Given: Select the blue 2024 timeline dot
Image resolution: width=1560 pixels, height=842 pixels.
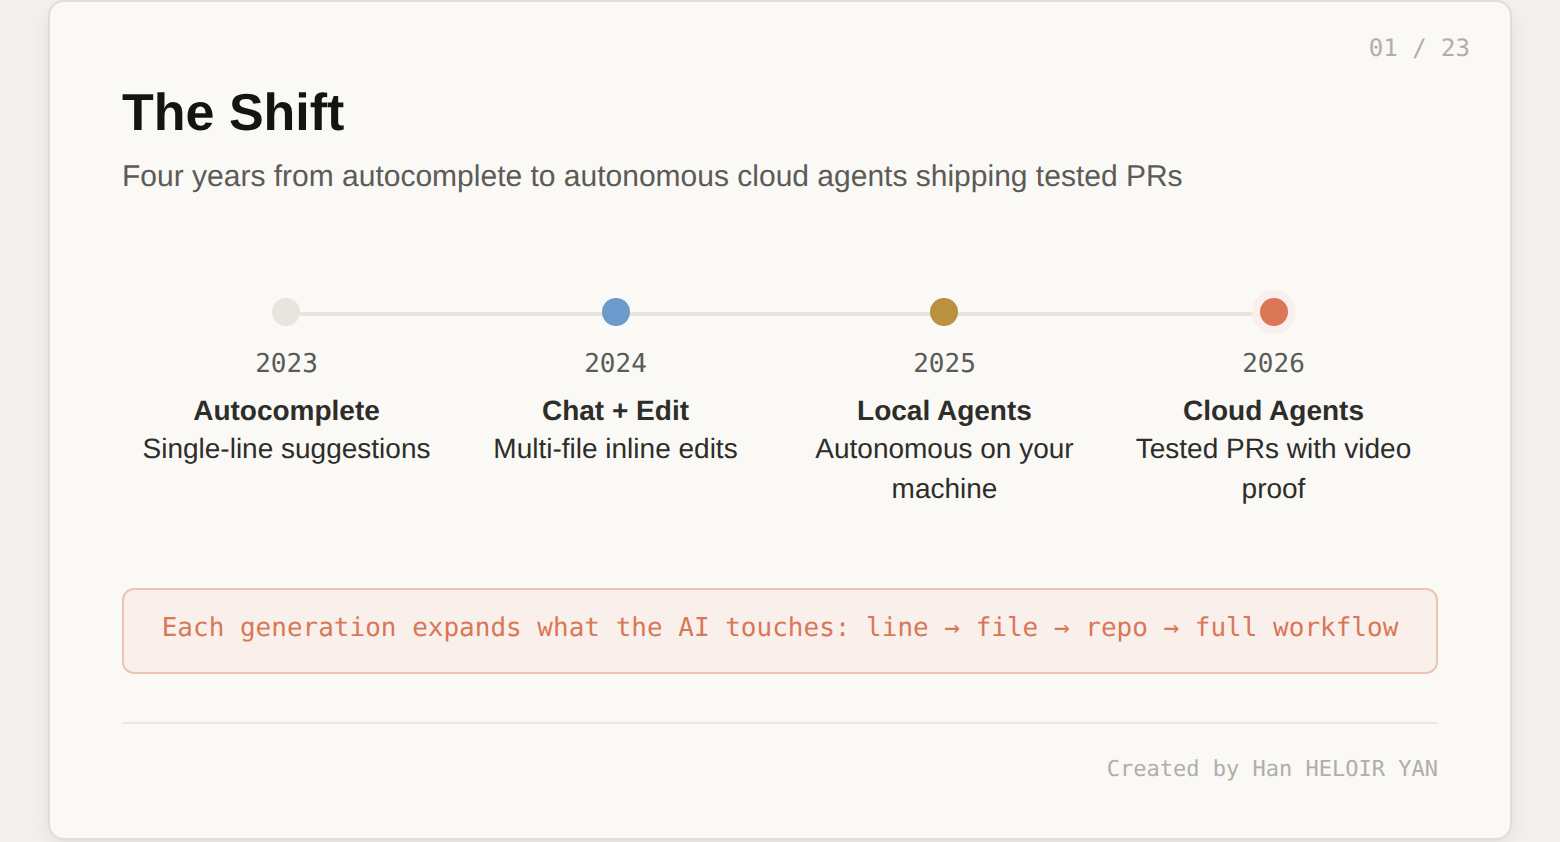Looking at the screenshot, I should [616, 312].
